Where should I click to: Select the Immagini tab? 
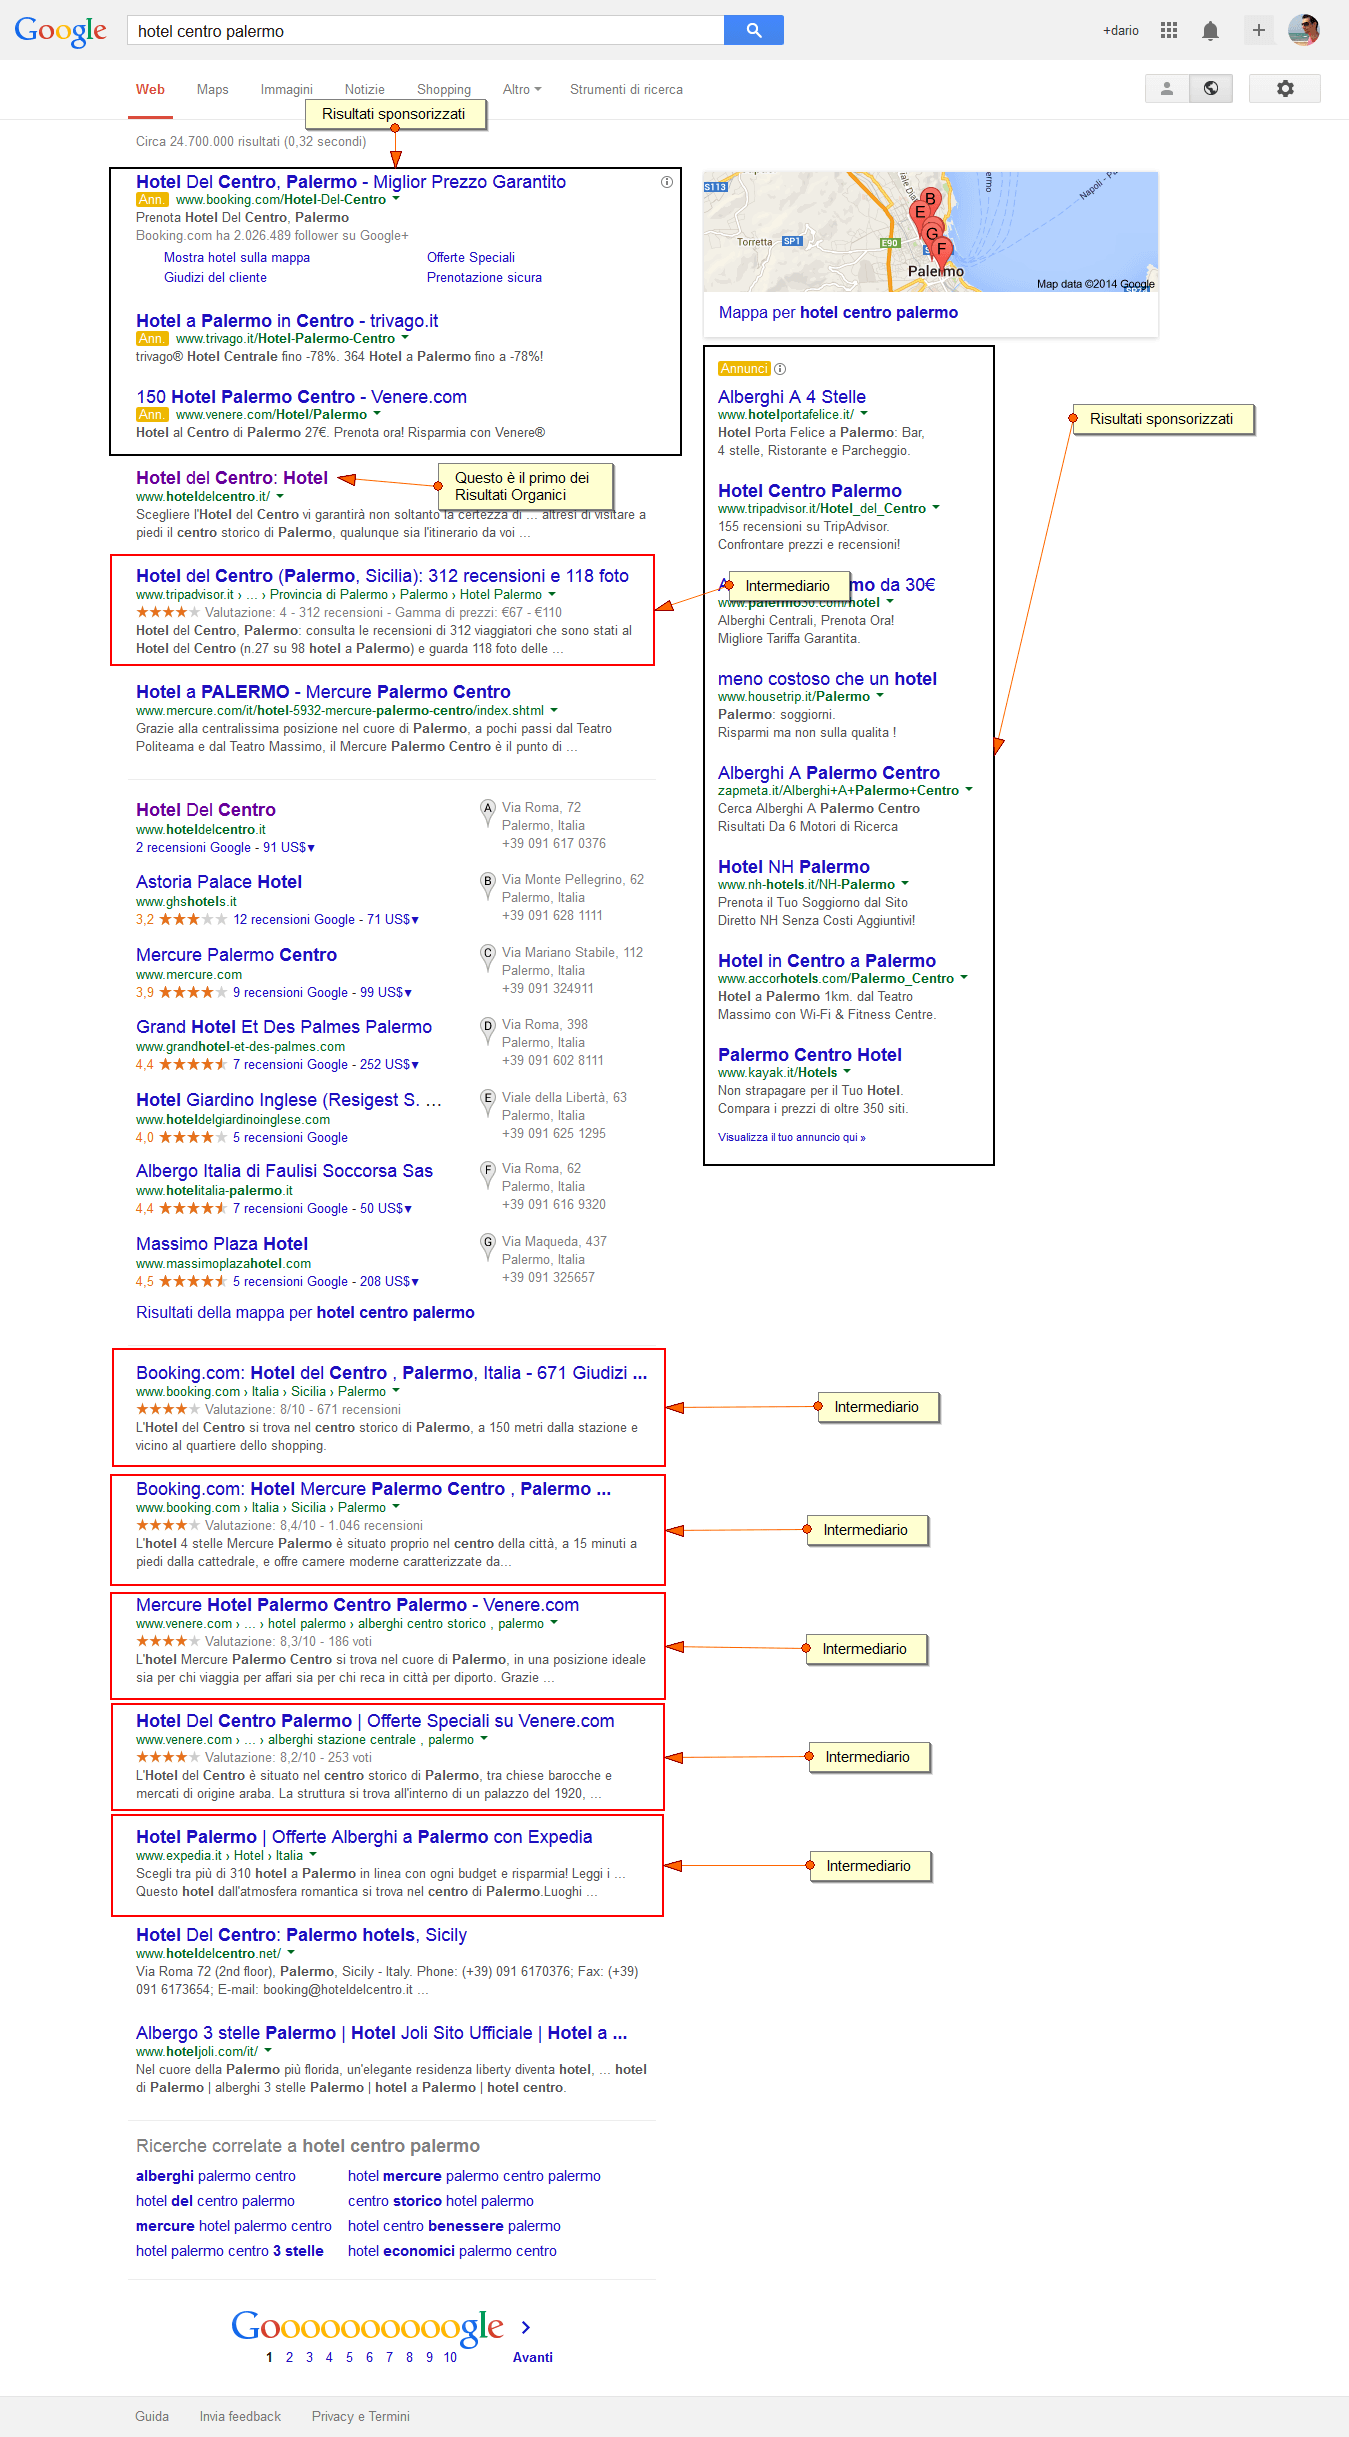[286, 89]
